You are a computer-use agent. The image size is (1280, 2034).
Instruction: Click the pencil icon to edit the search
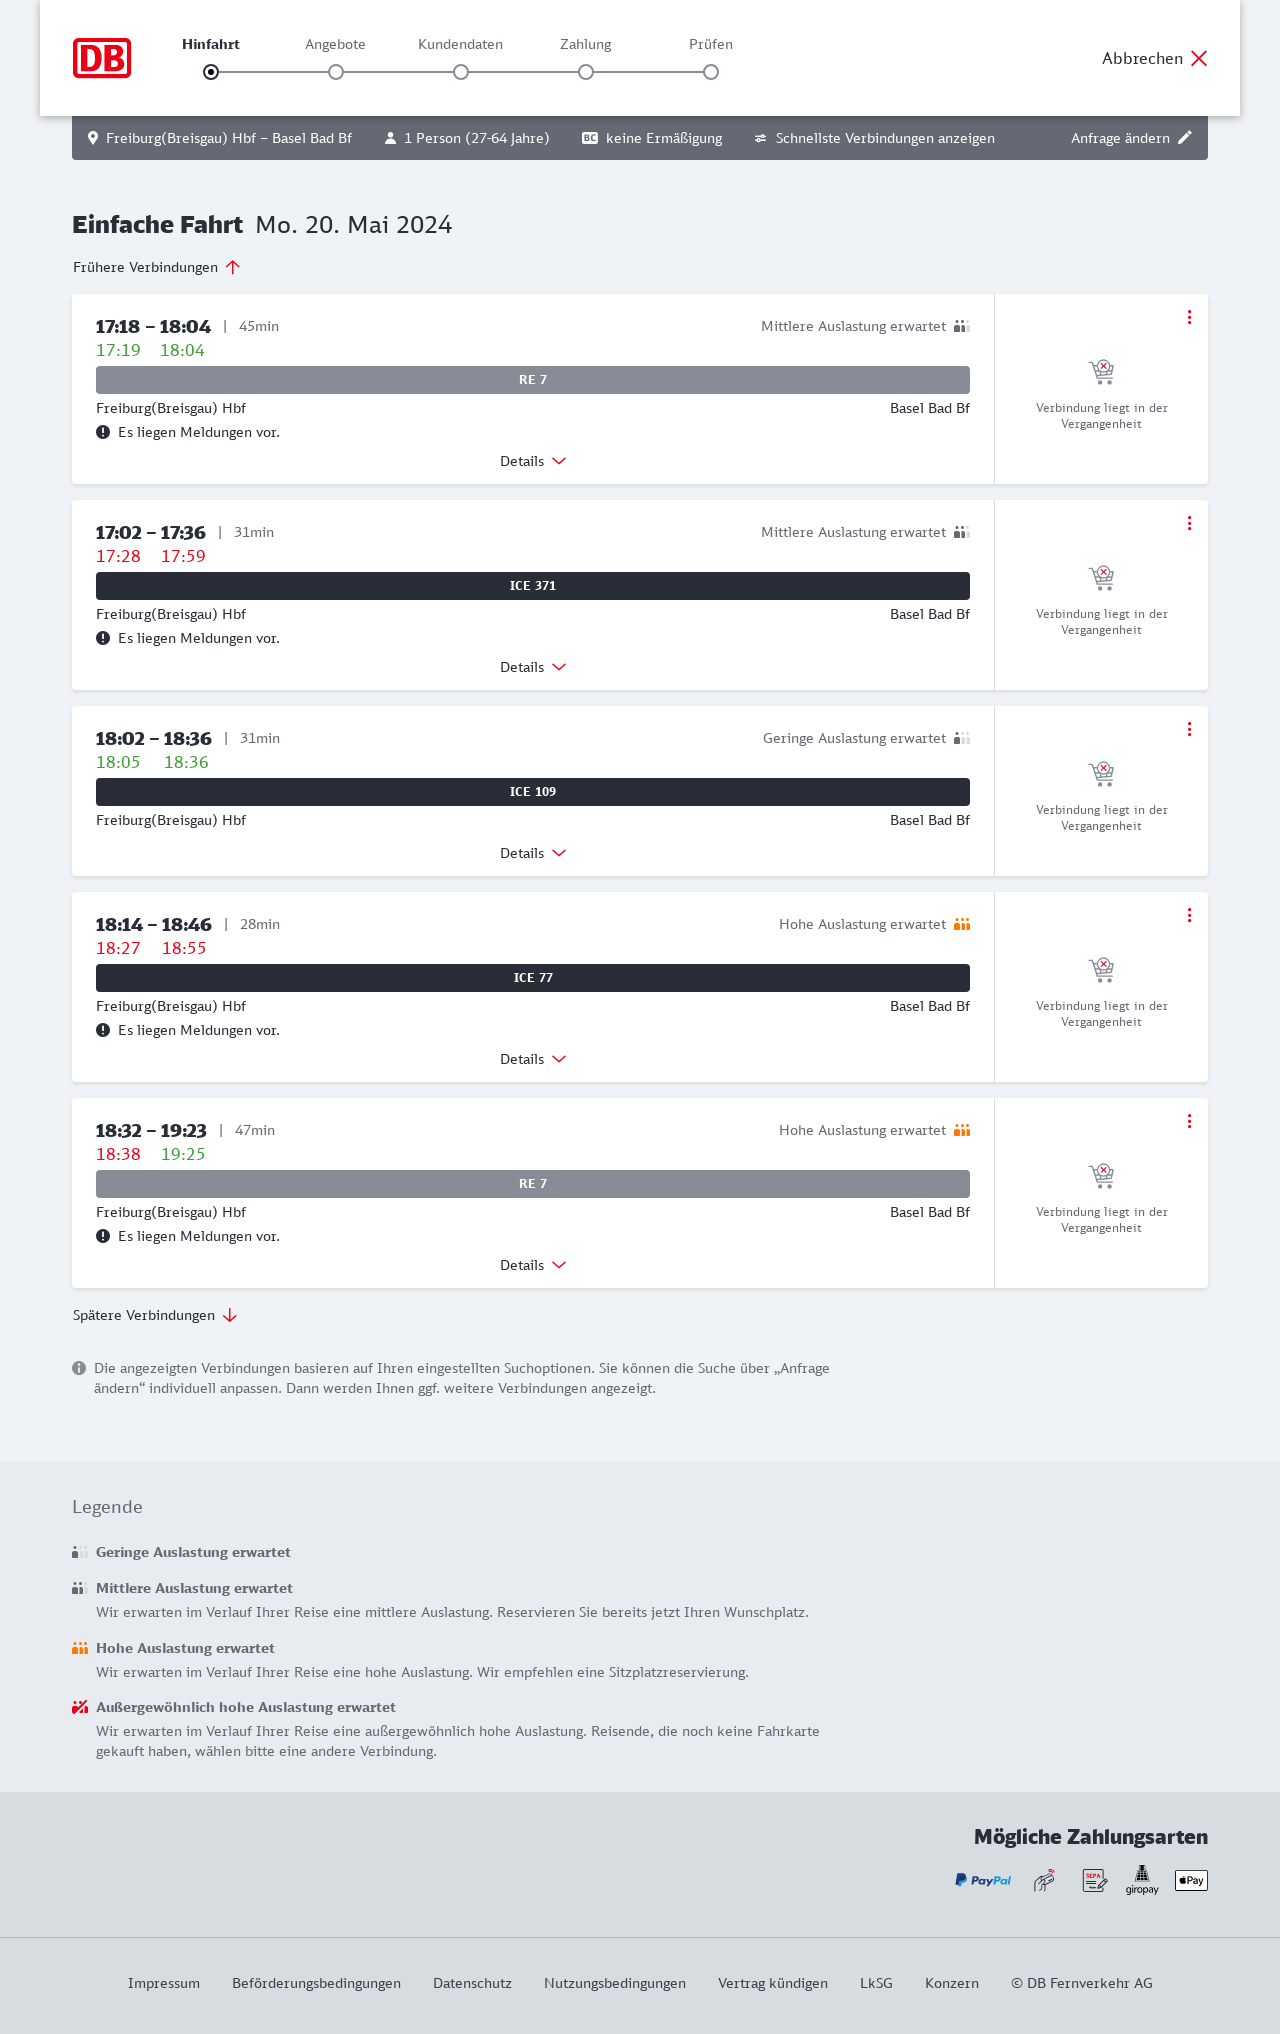point(1185,138)
